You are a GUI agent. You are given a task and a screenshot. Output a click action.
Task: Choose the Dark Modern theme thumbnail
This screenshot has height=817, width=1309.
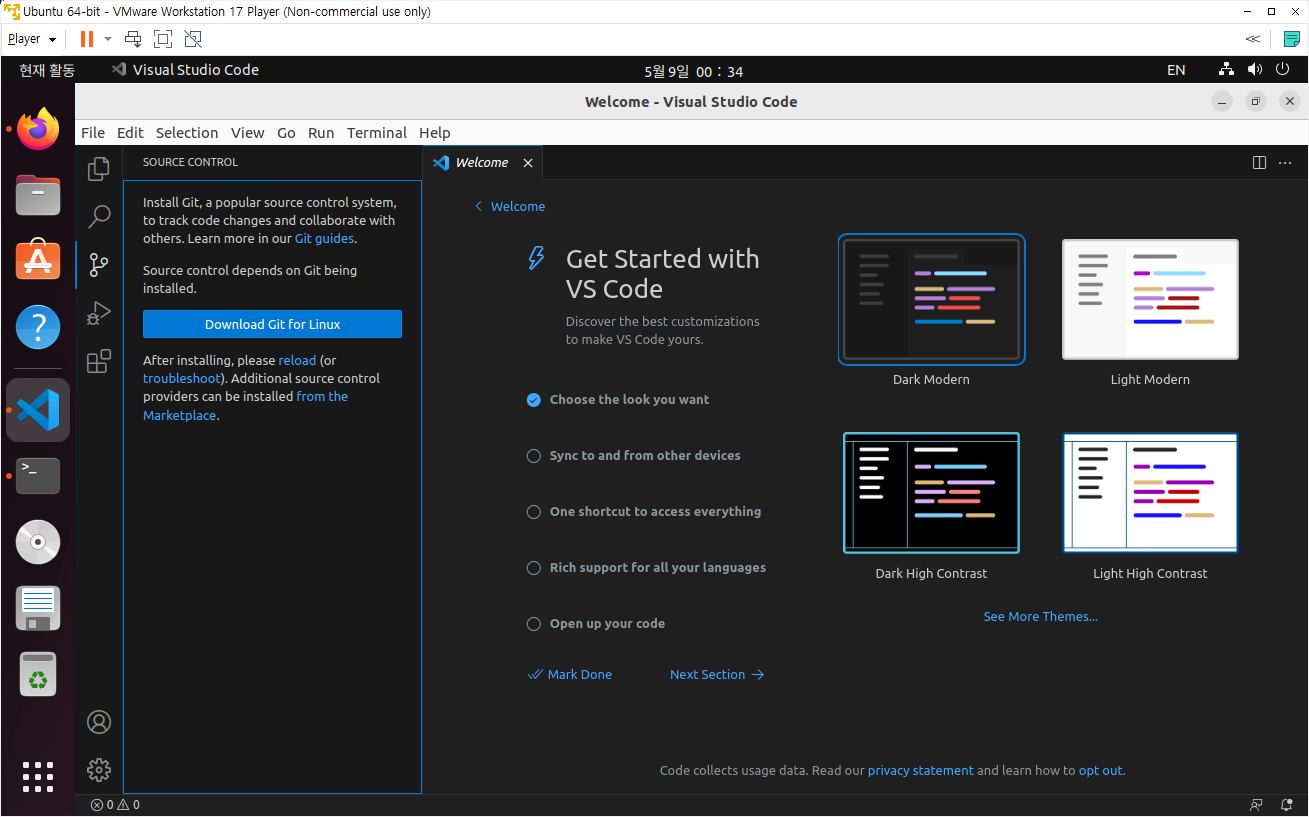coord(931,299)
